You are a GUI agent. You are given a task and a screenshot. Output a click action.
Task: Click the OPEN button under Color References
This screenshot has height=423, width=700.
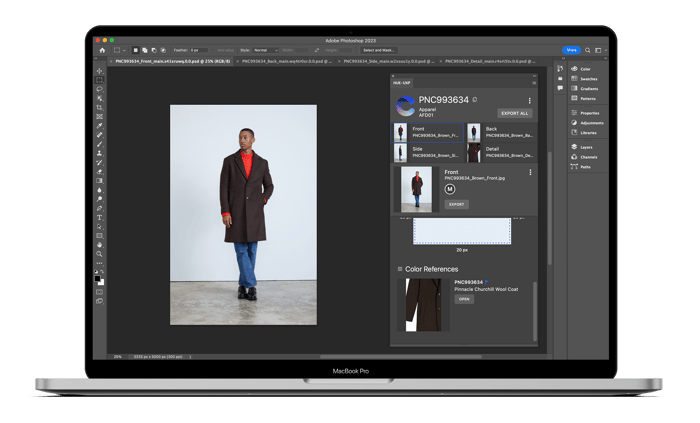coord(464,299)
